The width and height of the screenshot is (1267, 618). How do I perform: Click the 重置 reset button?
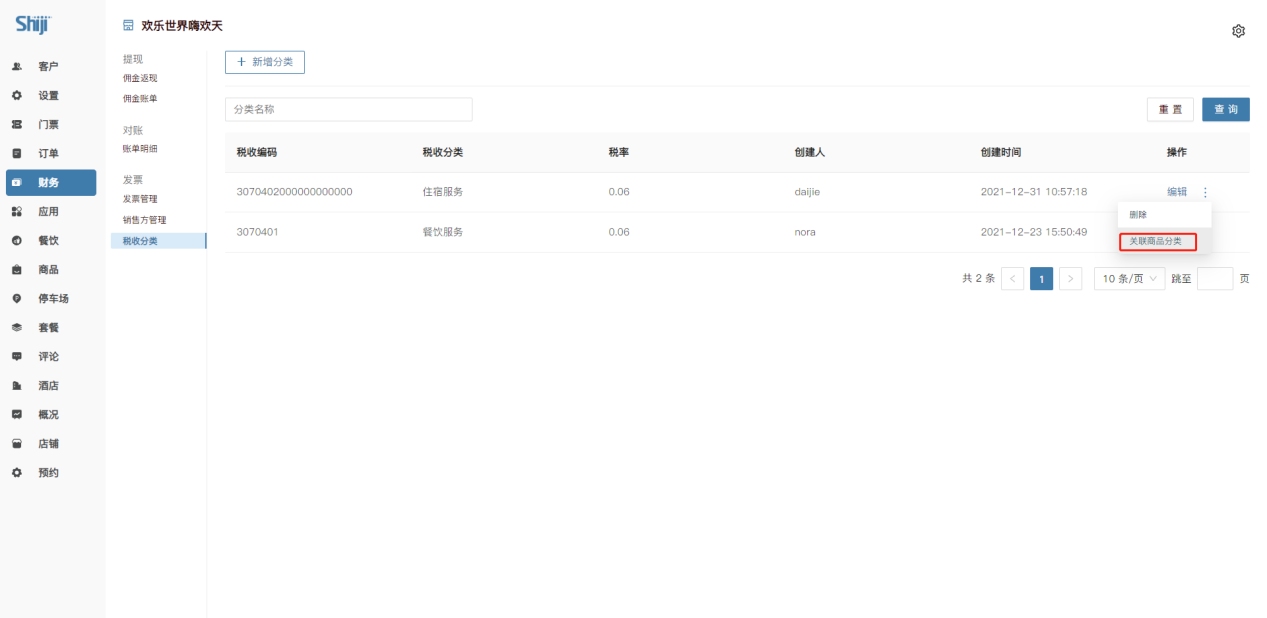(1170, 110)
